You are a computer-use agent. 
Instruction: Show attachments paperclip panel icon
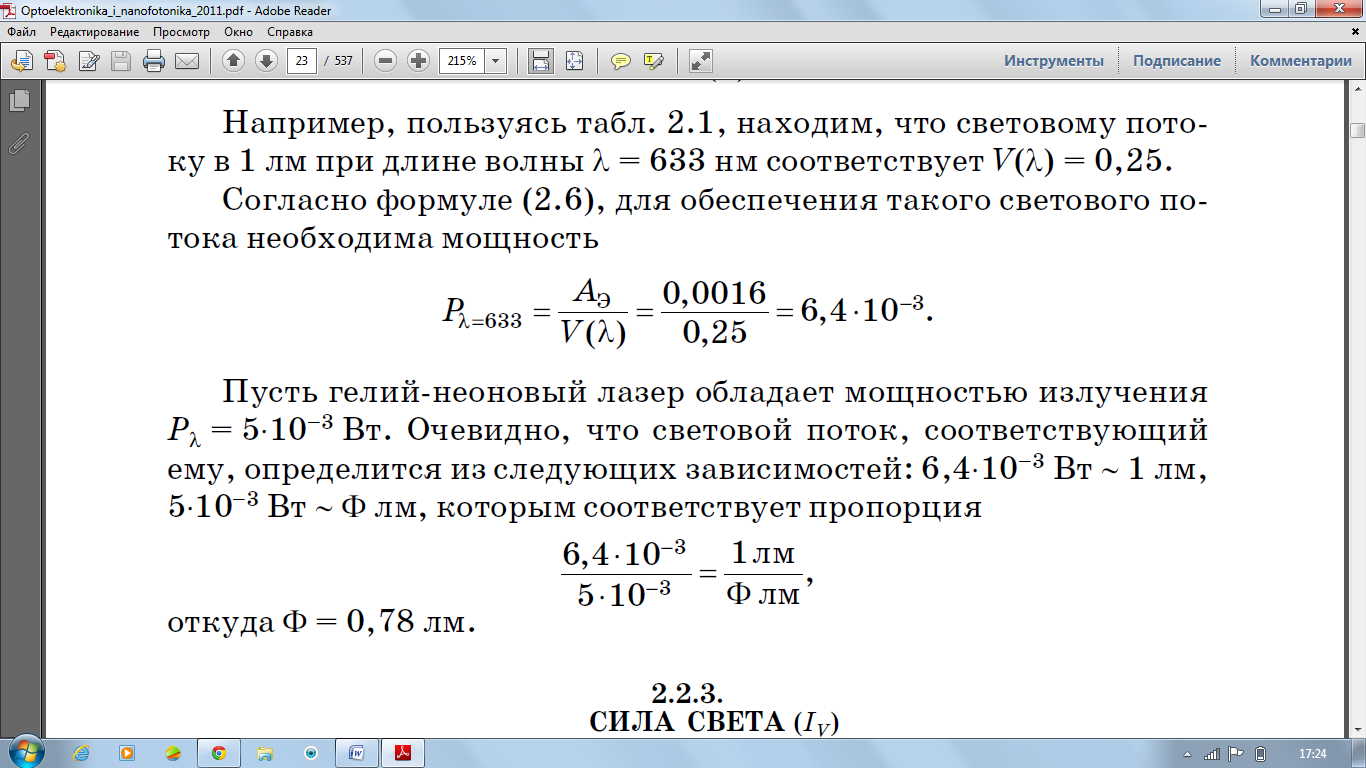click(18, 143)
